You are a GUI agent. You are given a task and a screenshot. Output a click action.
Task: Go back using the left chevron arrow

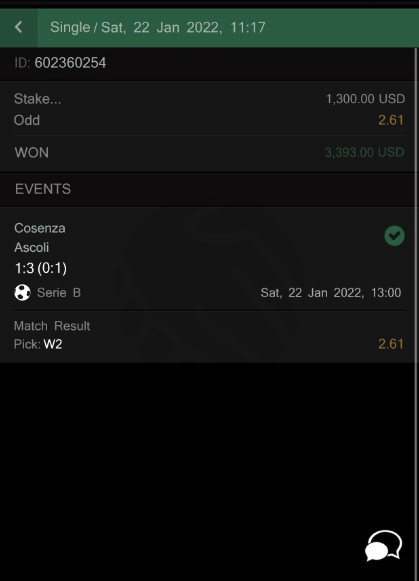pos(19,27)
